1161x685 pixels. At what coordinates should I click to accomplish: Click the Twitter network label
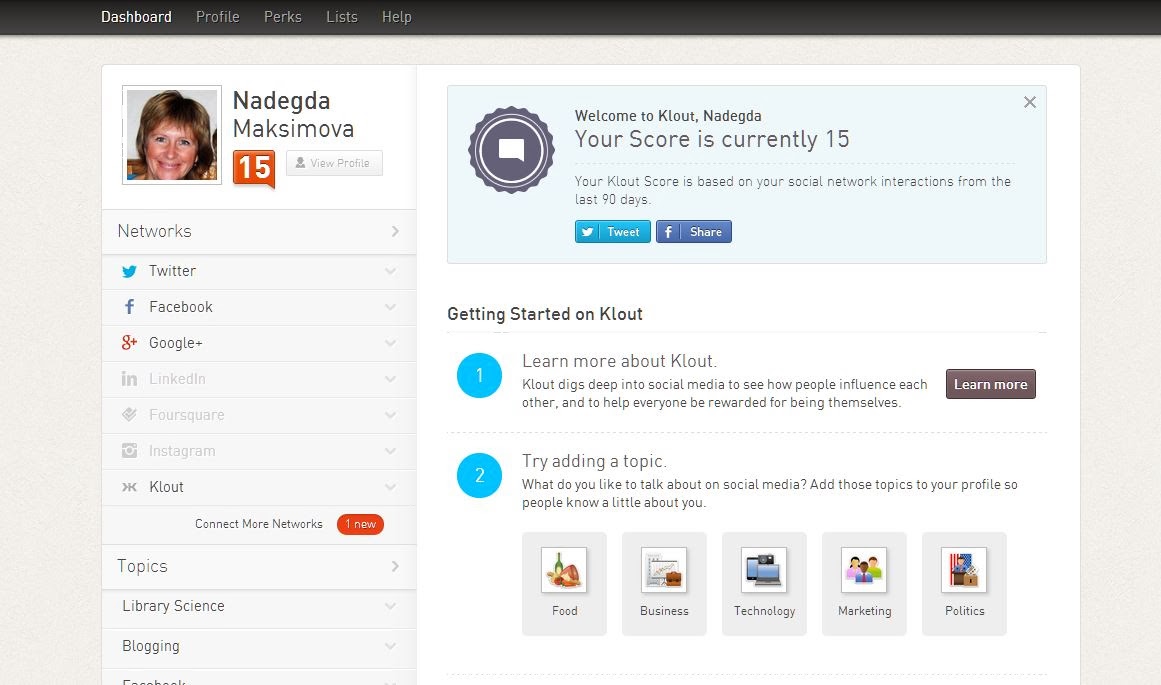[x=173, y=271]
